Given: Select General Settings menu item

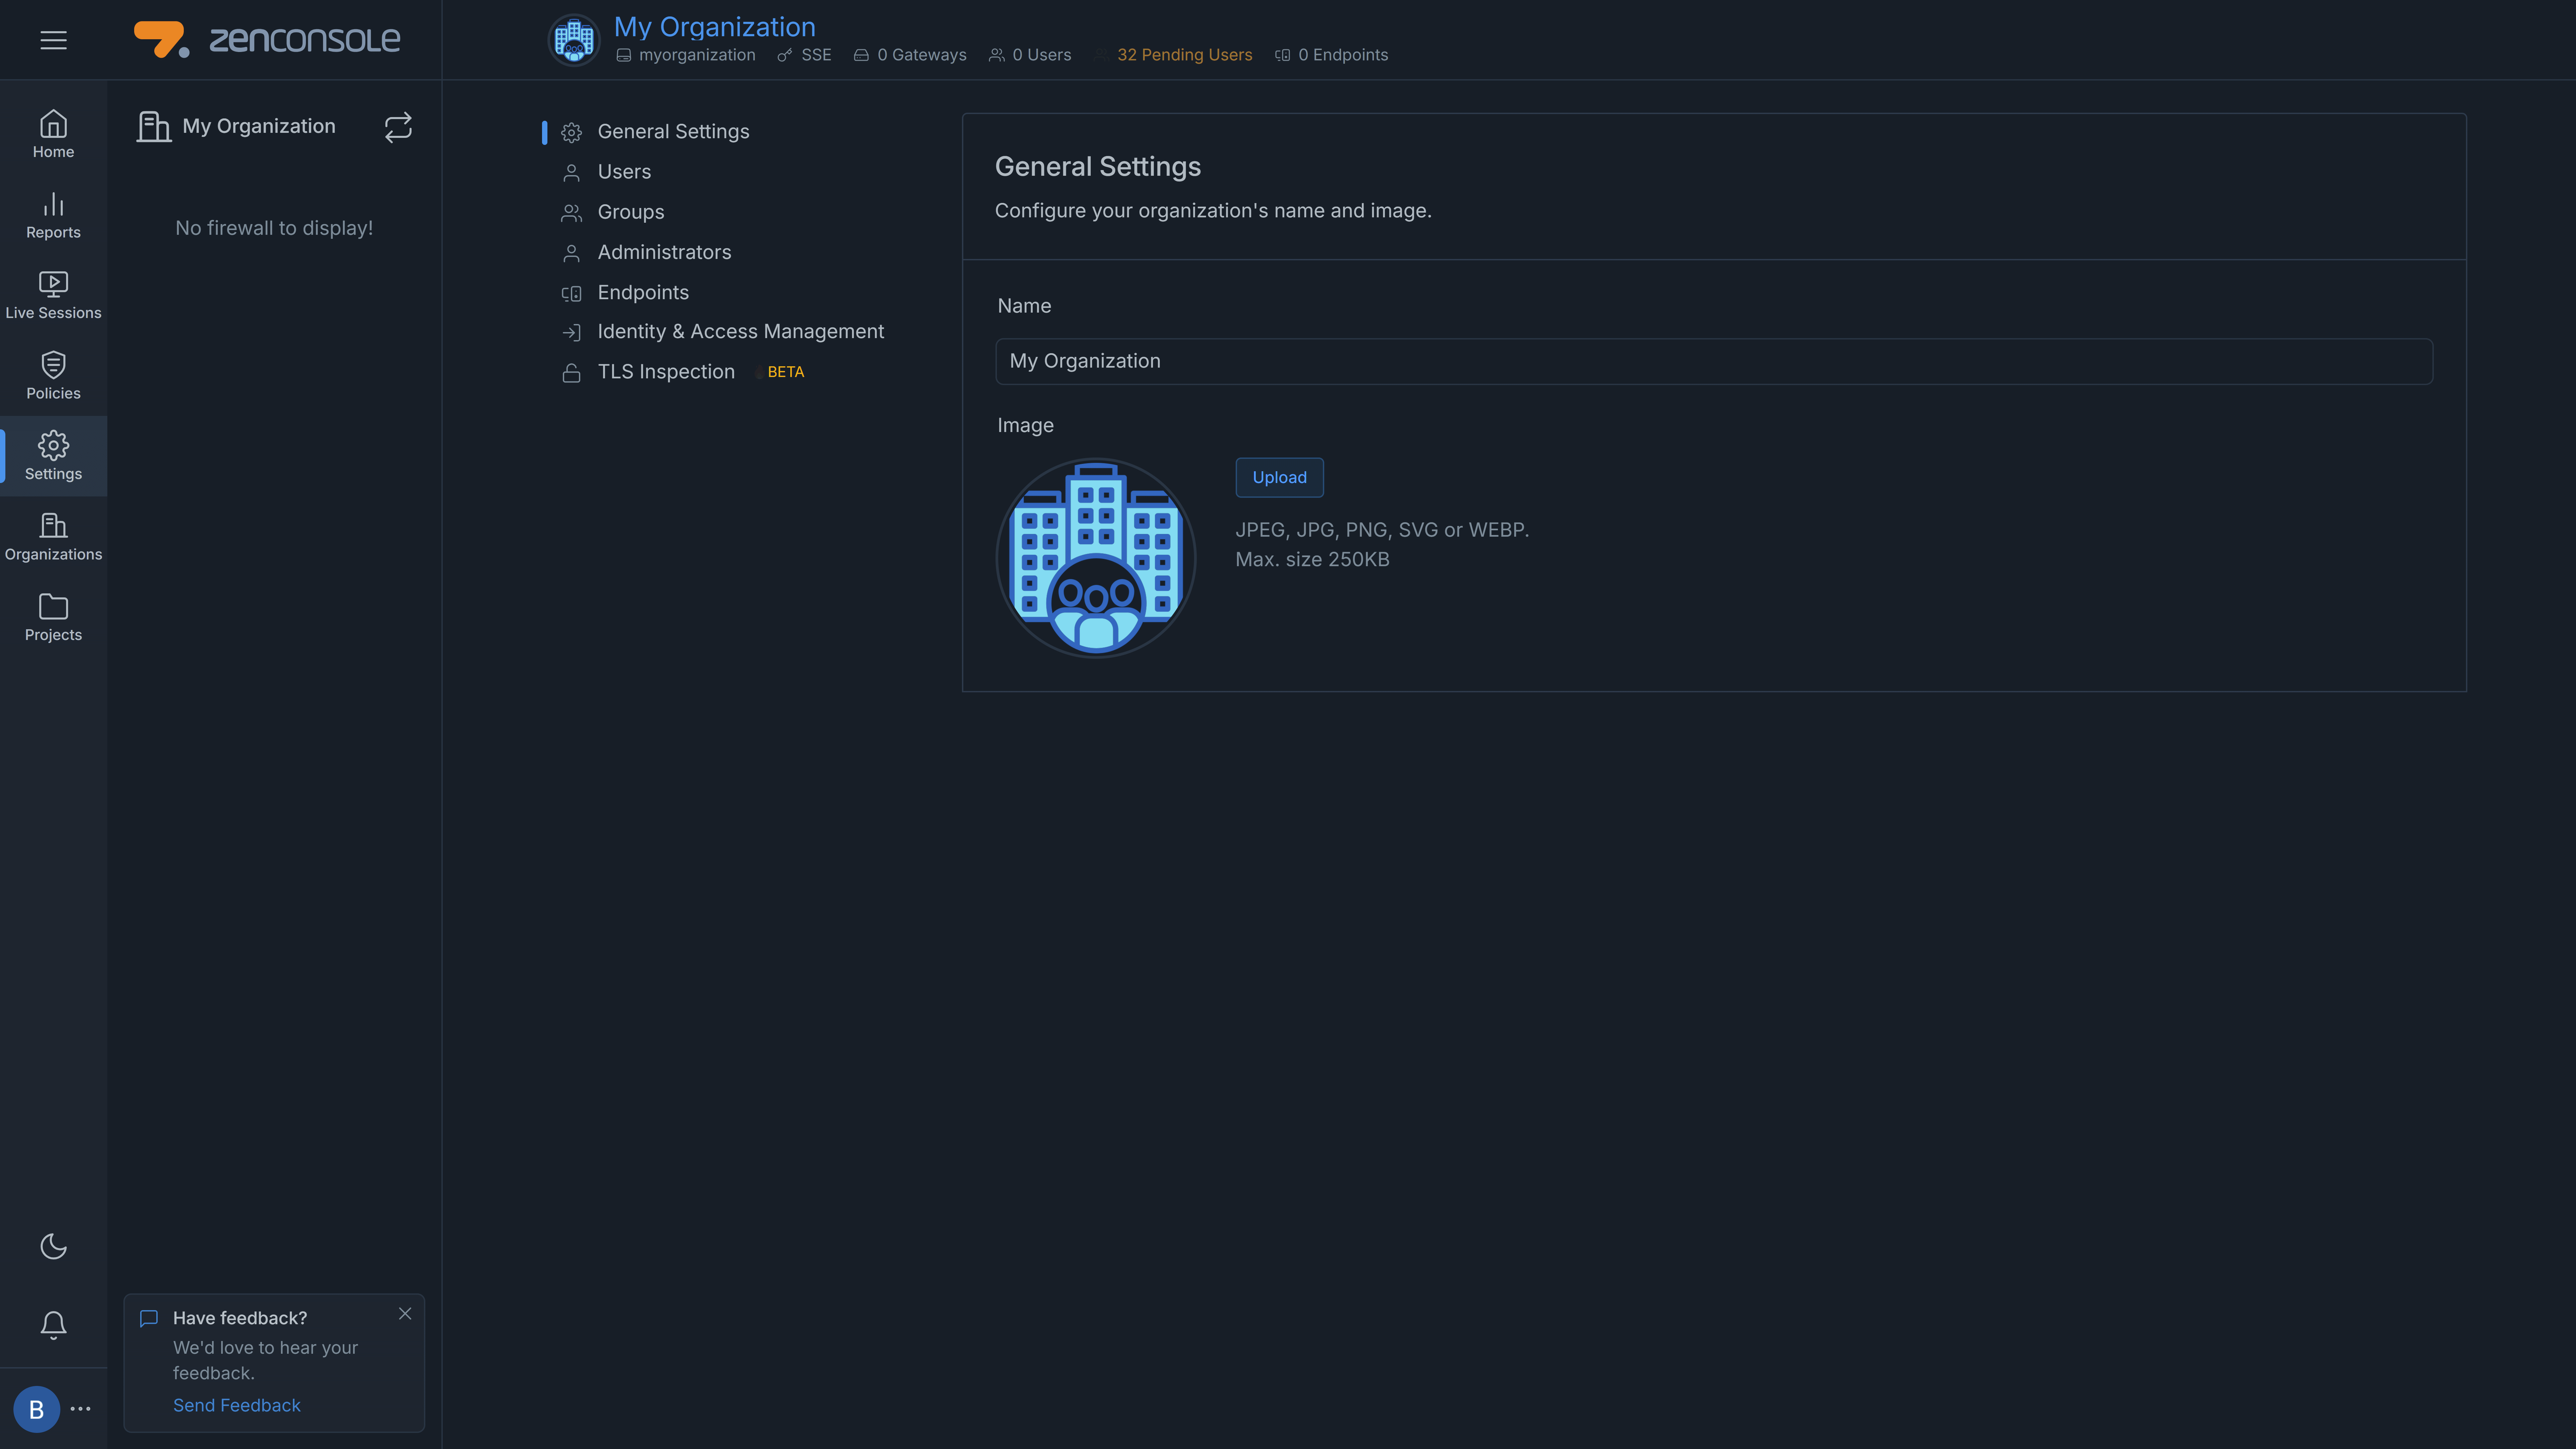Looking at the screenshot, I should (673, 132).
